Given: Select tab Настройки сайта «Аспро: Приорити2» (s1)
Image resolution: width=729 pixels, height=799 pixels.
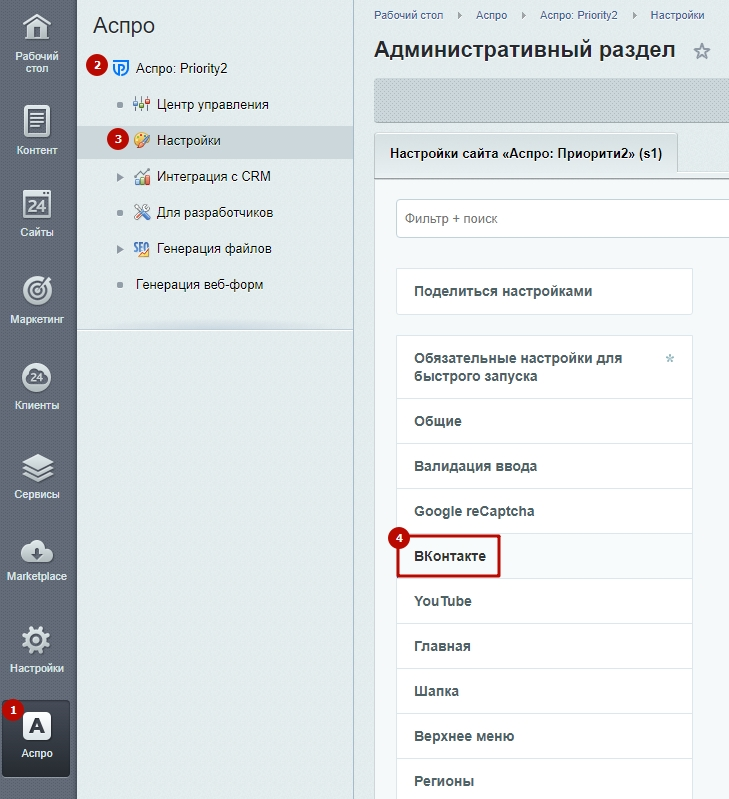Looking at the screenshot, I should [526, 153].
